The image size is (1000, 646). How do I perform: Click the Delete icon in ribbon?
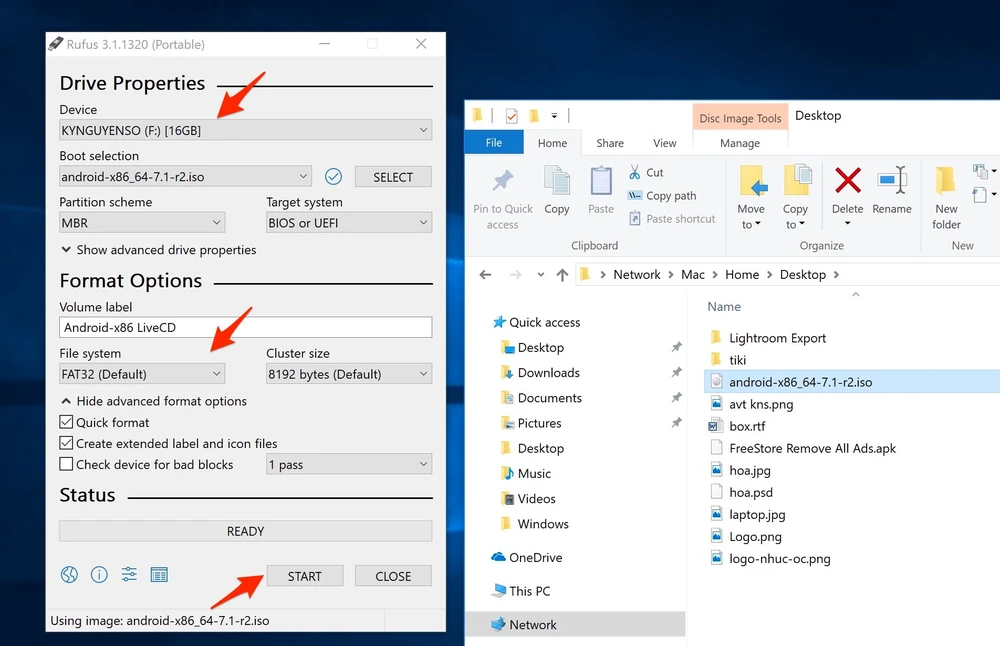pyautogui.click(x=847, y=182)
